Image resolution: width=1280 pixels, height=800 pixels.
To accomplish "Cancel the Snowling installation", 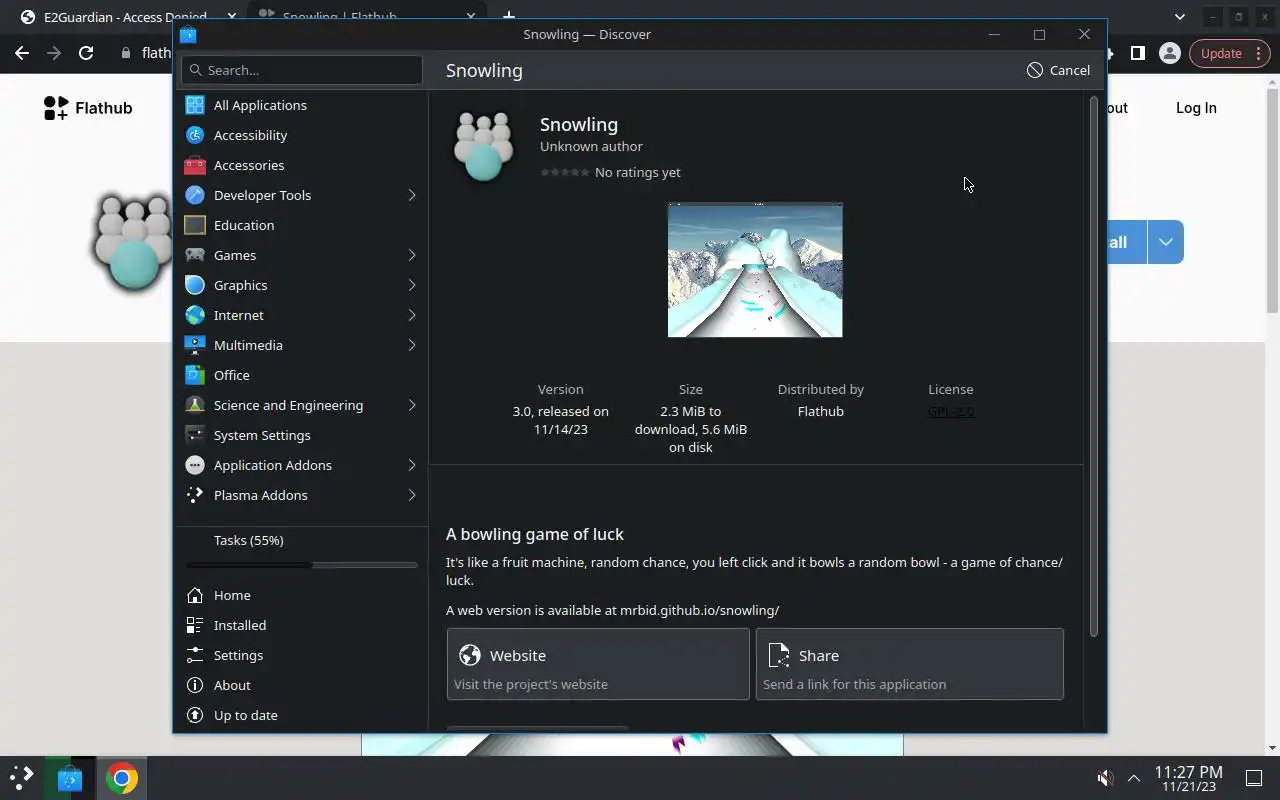I will [1058, 70].
